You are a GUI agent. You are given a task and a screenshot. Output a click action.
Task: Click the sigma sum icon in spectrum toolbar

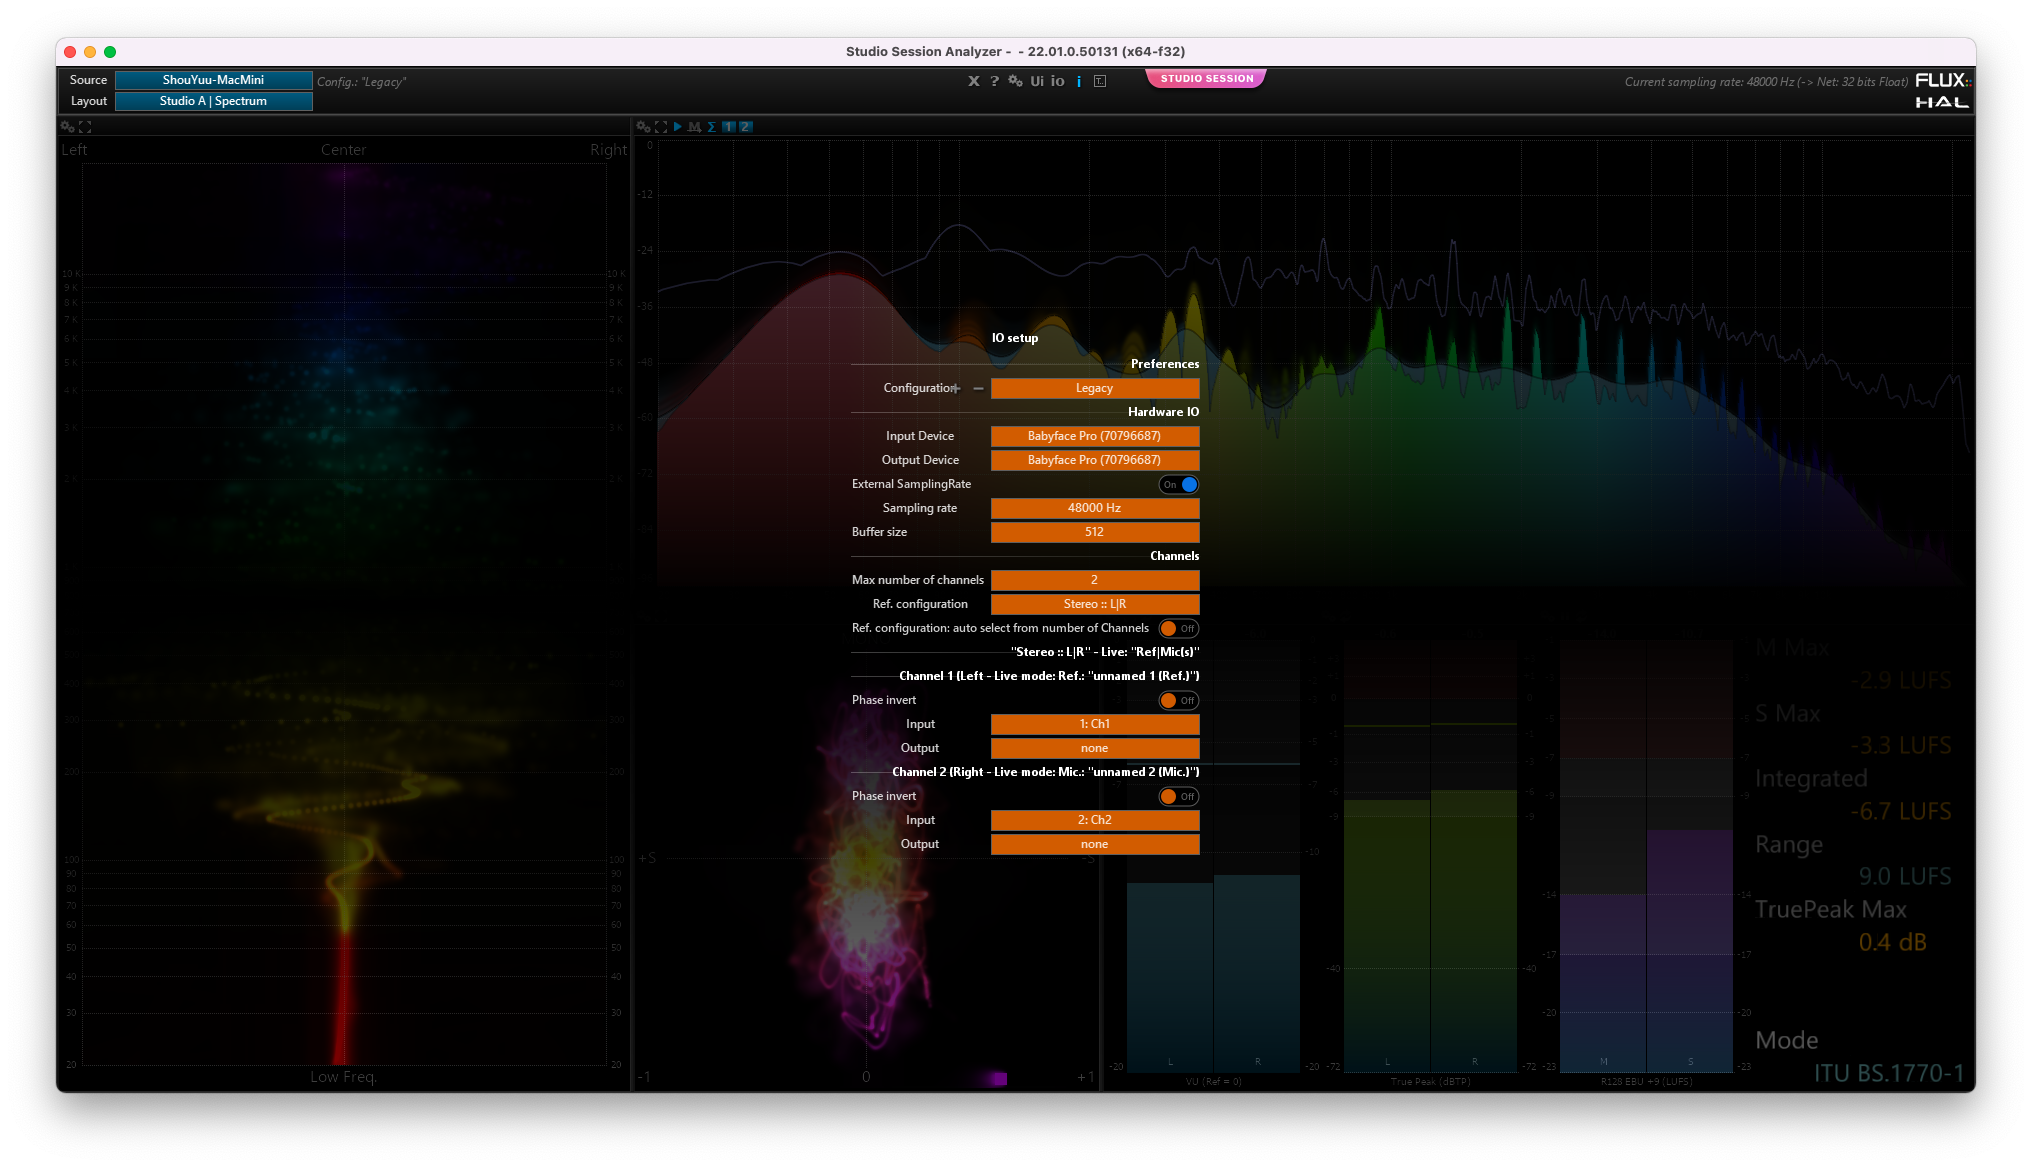711,127
